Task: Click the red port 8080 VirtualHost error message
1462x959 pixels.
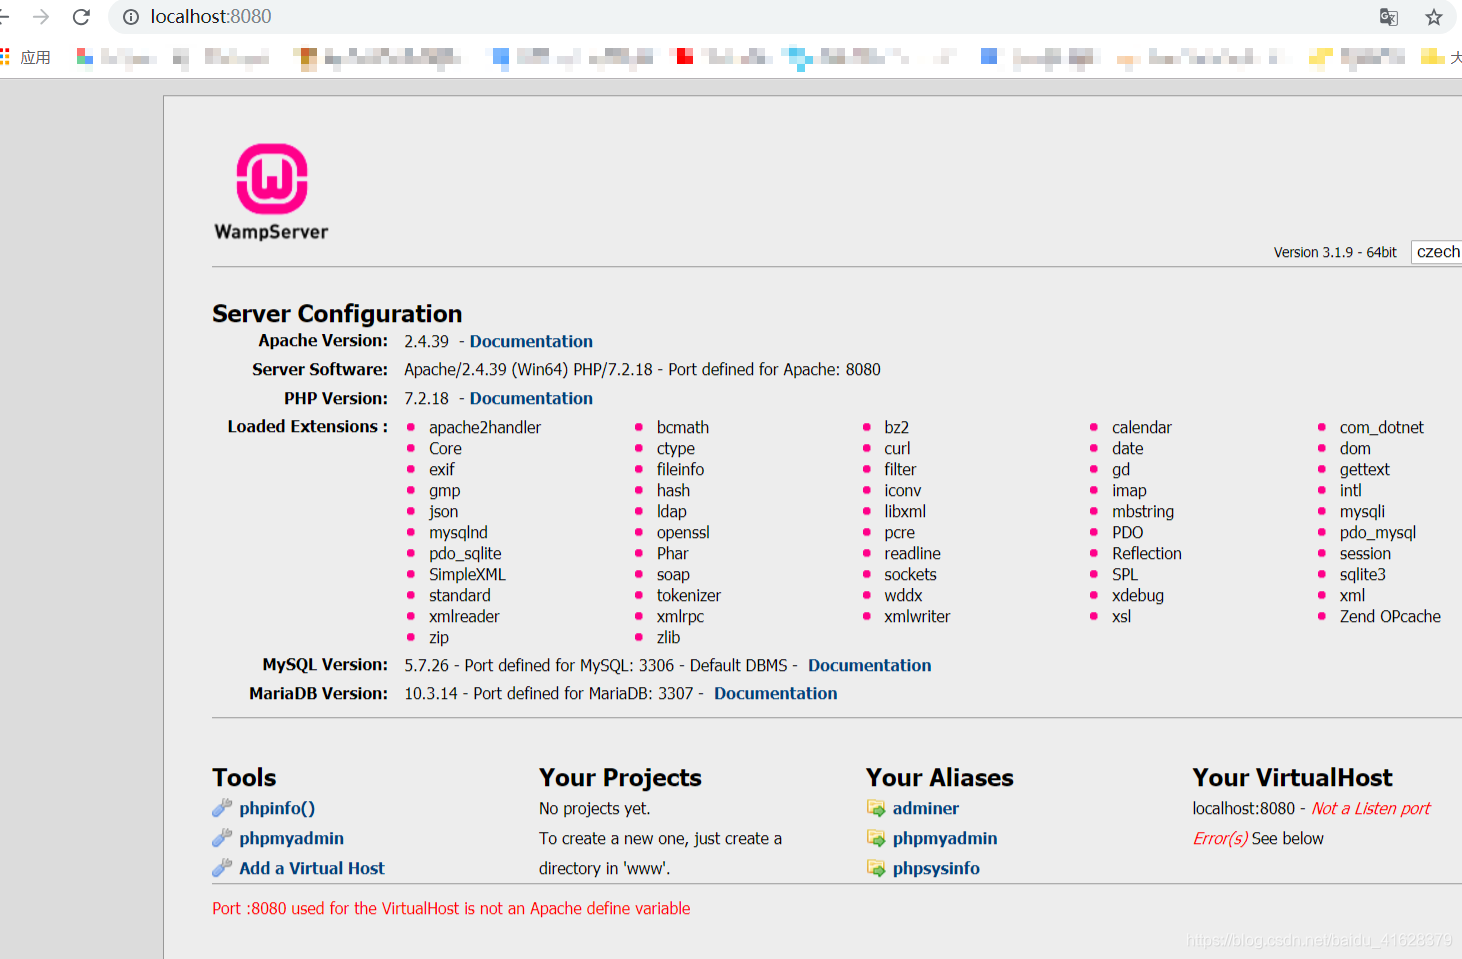Action: click(x=451, y=908)
